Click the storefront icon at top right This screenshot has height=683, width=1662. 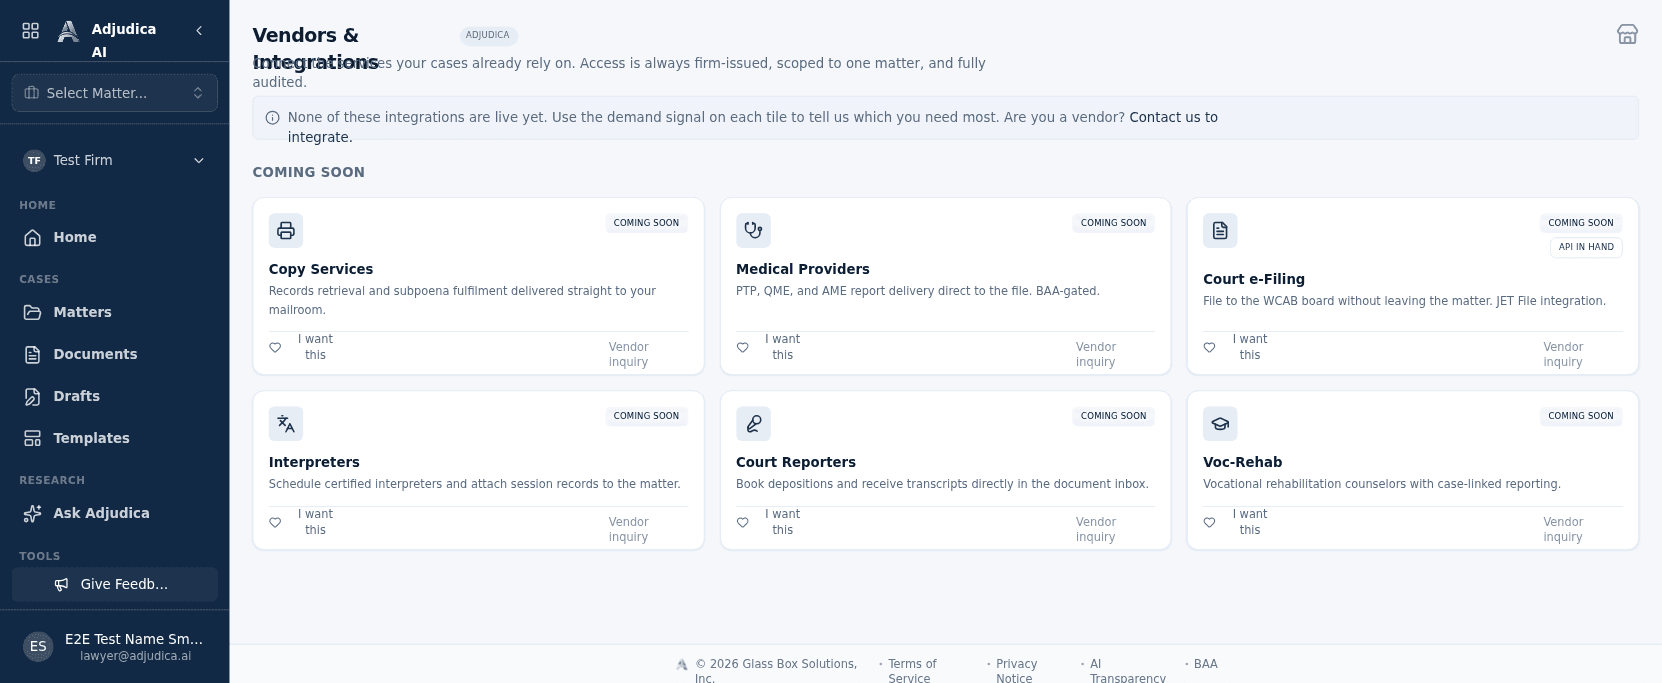click(x=1627, y=34)
